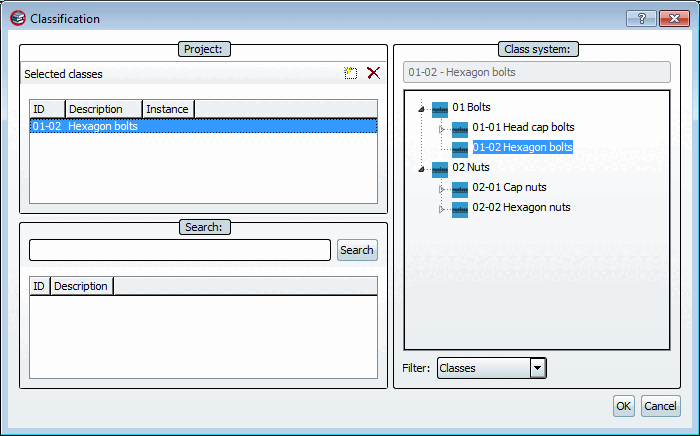Click the Search button

tap(357, 250)
